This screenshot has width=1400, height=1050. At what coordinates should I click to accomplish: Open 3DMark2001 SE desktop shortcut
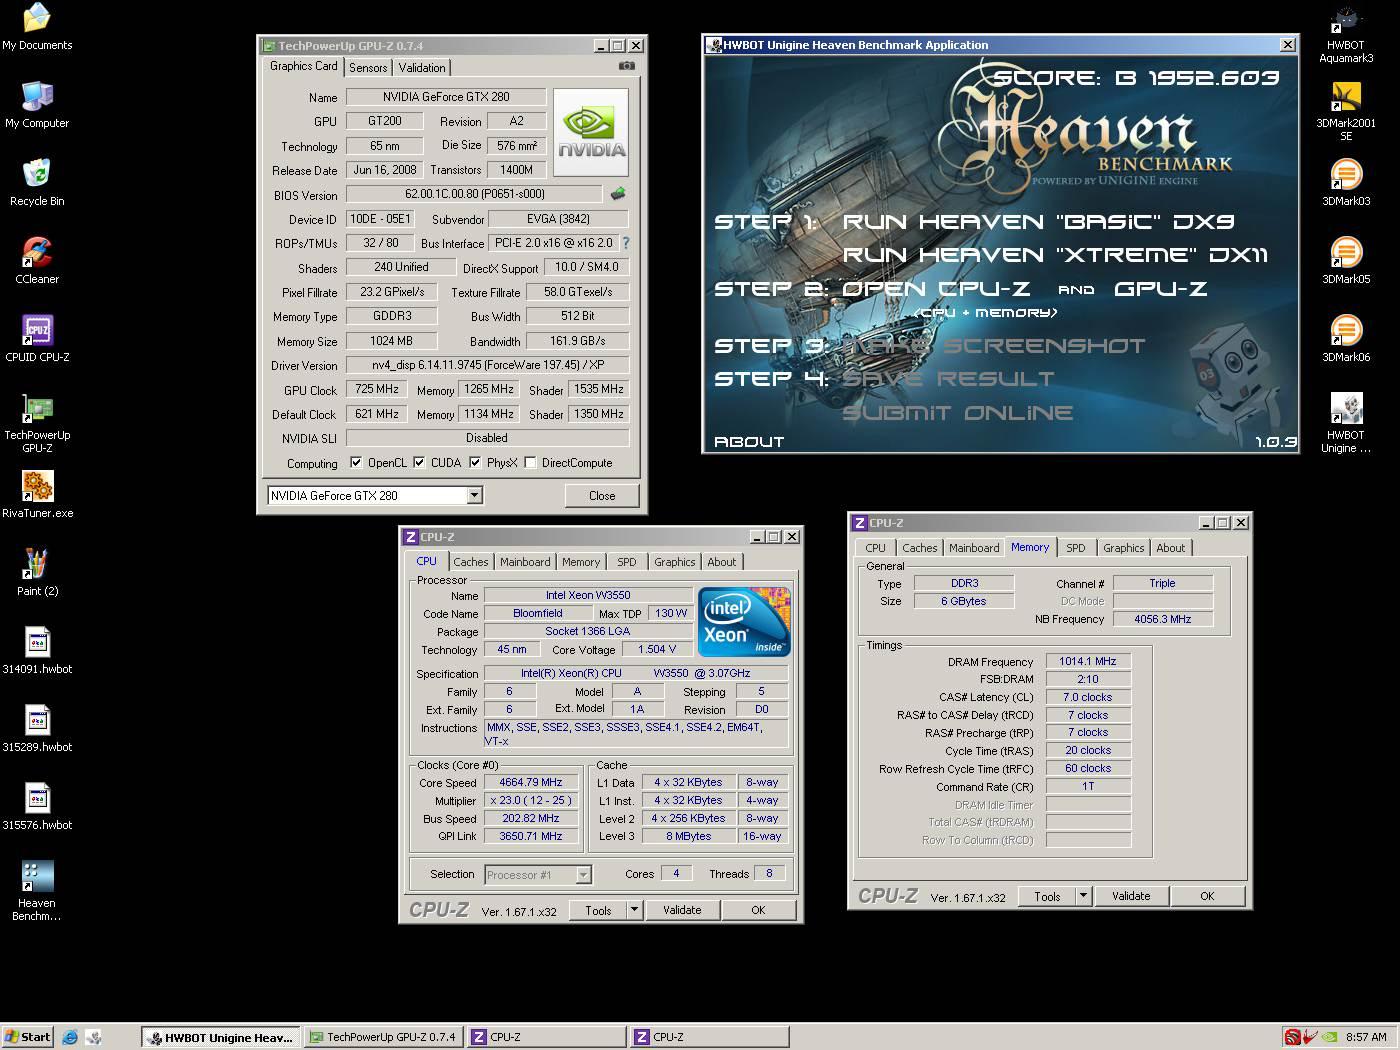tap(1346, 112)
